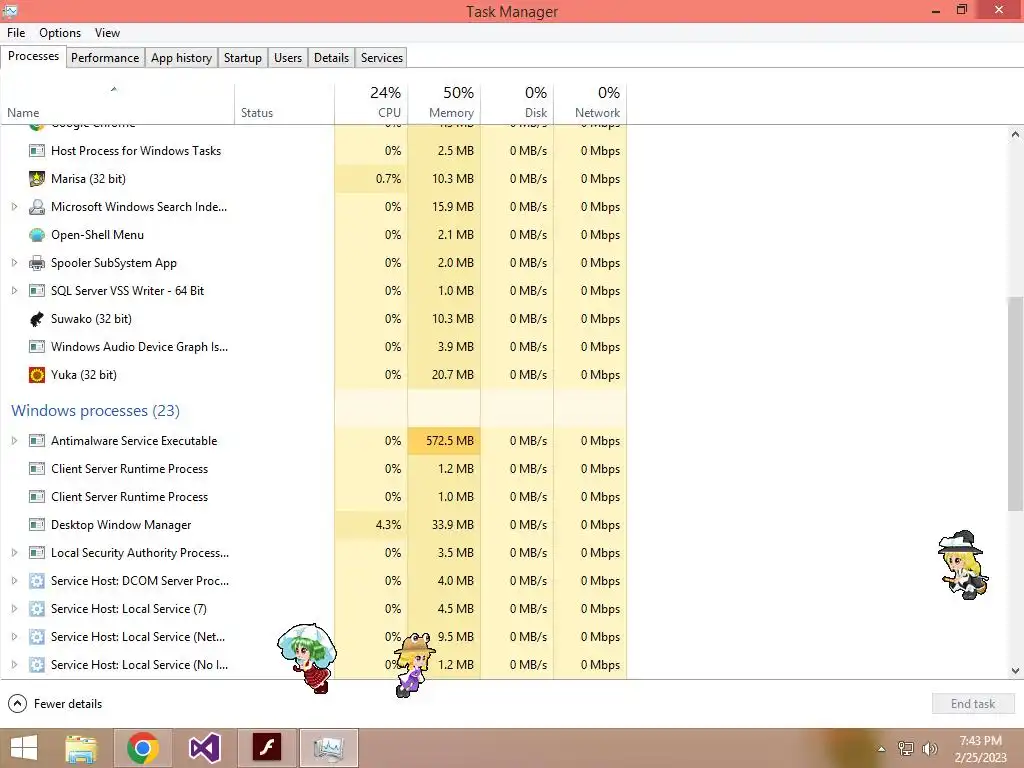Click the Marisa (32 bit) process icon
The image size is (1024, 768).
click(x=37, y=178)
